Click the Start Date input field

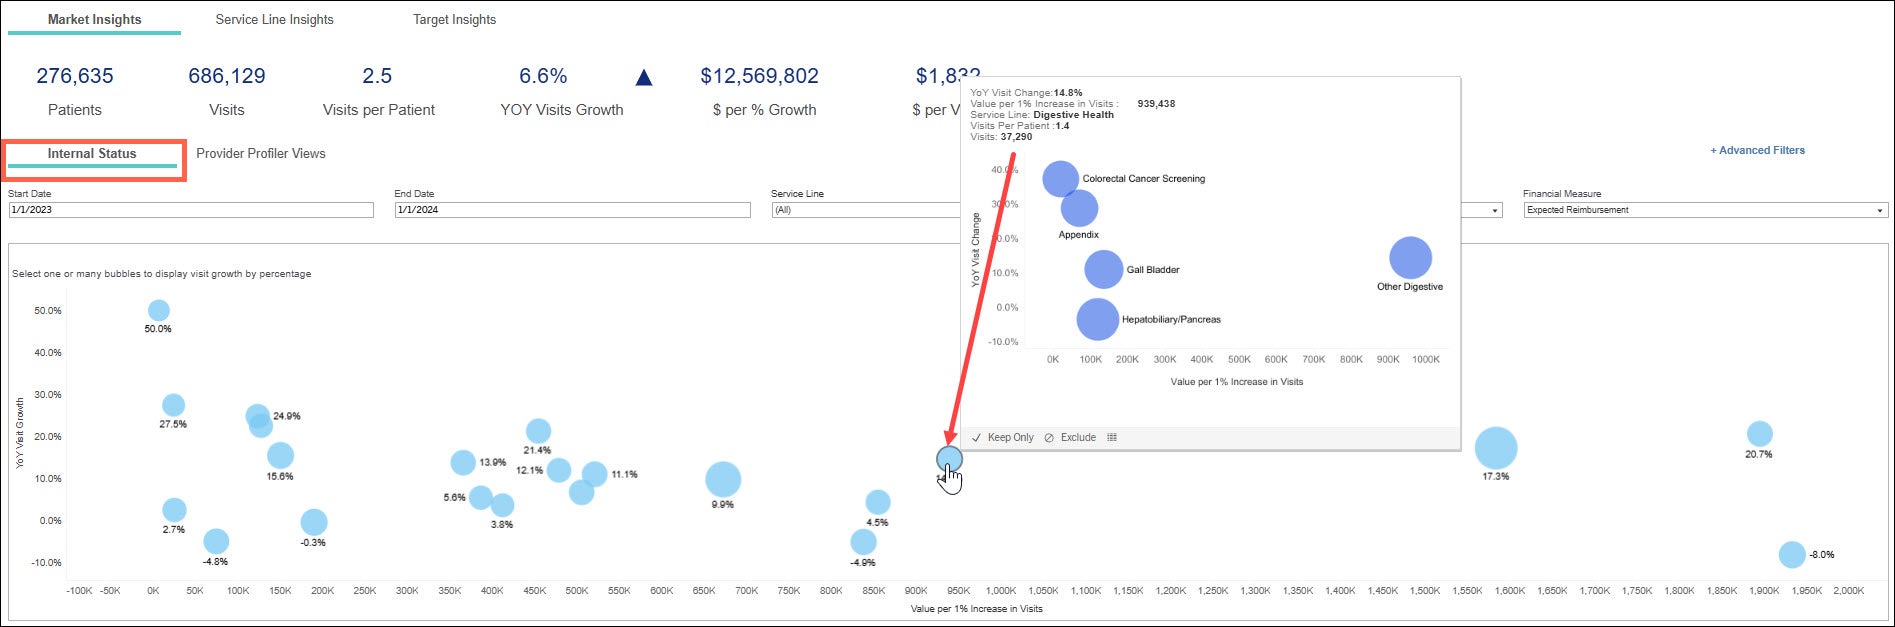190,210
